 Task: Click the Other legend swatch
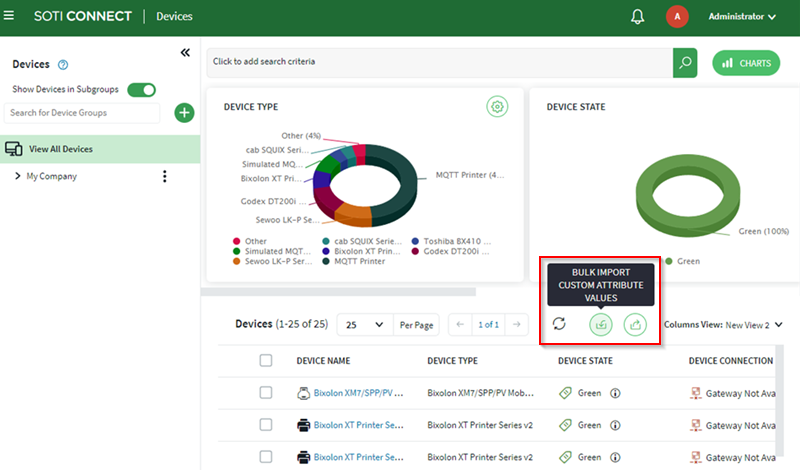coord(236,241)
